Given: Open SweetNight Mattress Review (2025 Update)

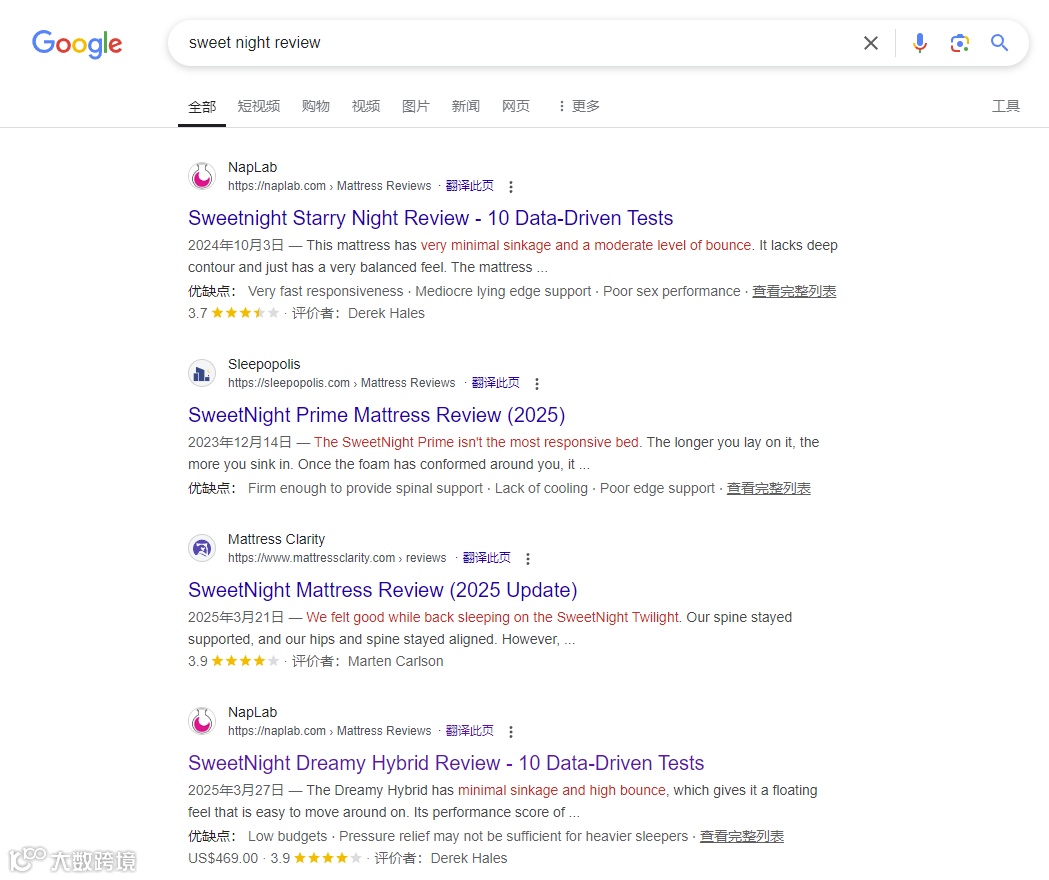Looking at the screenshot, I should click(383, 590).
